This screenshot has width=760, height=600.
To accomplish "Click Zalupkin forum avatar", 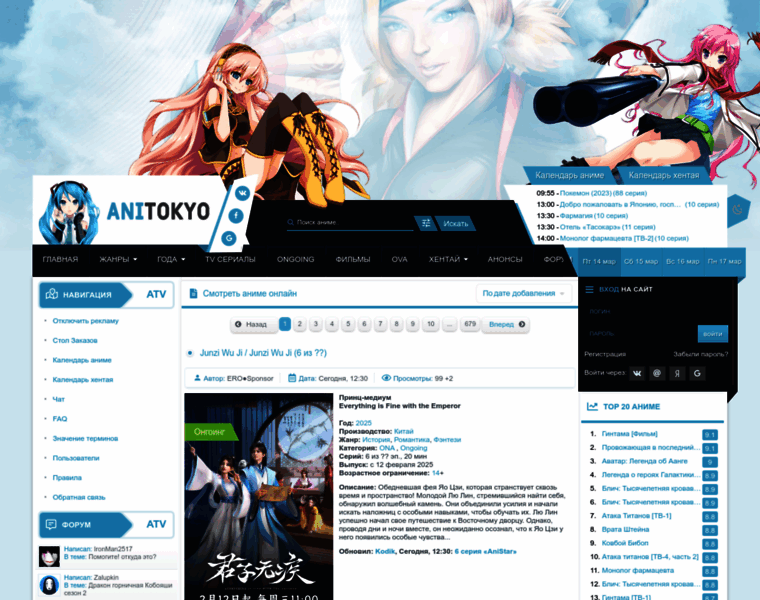I will pyautogui.click(x=49, y=585).
